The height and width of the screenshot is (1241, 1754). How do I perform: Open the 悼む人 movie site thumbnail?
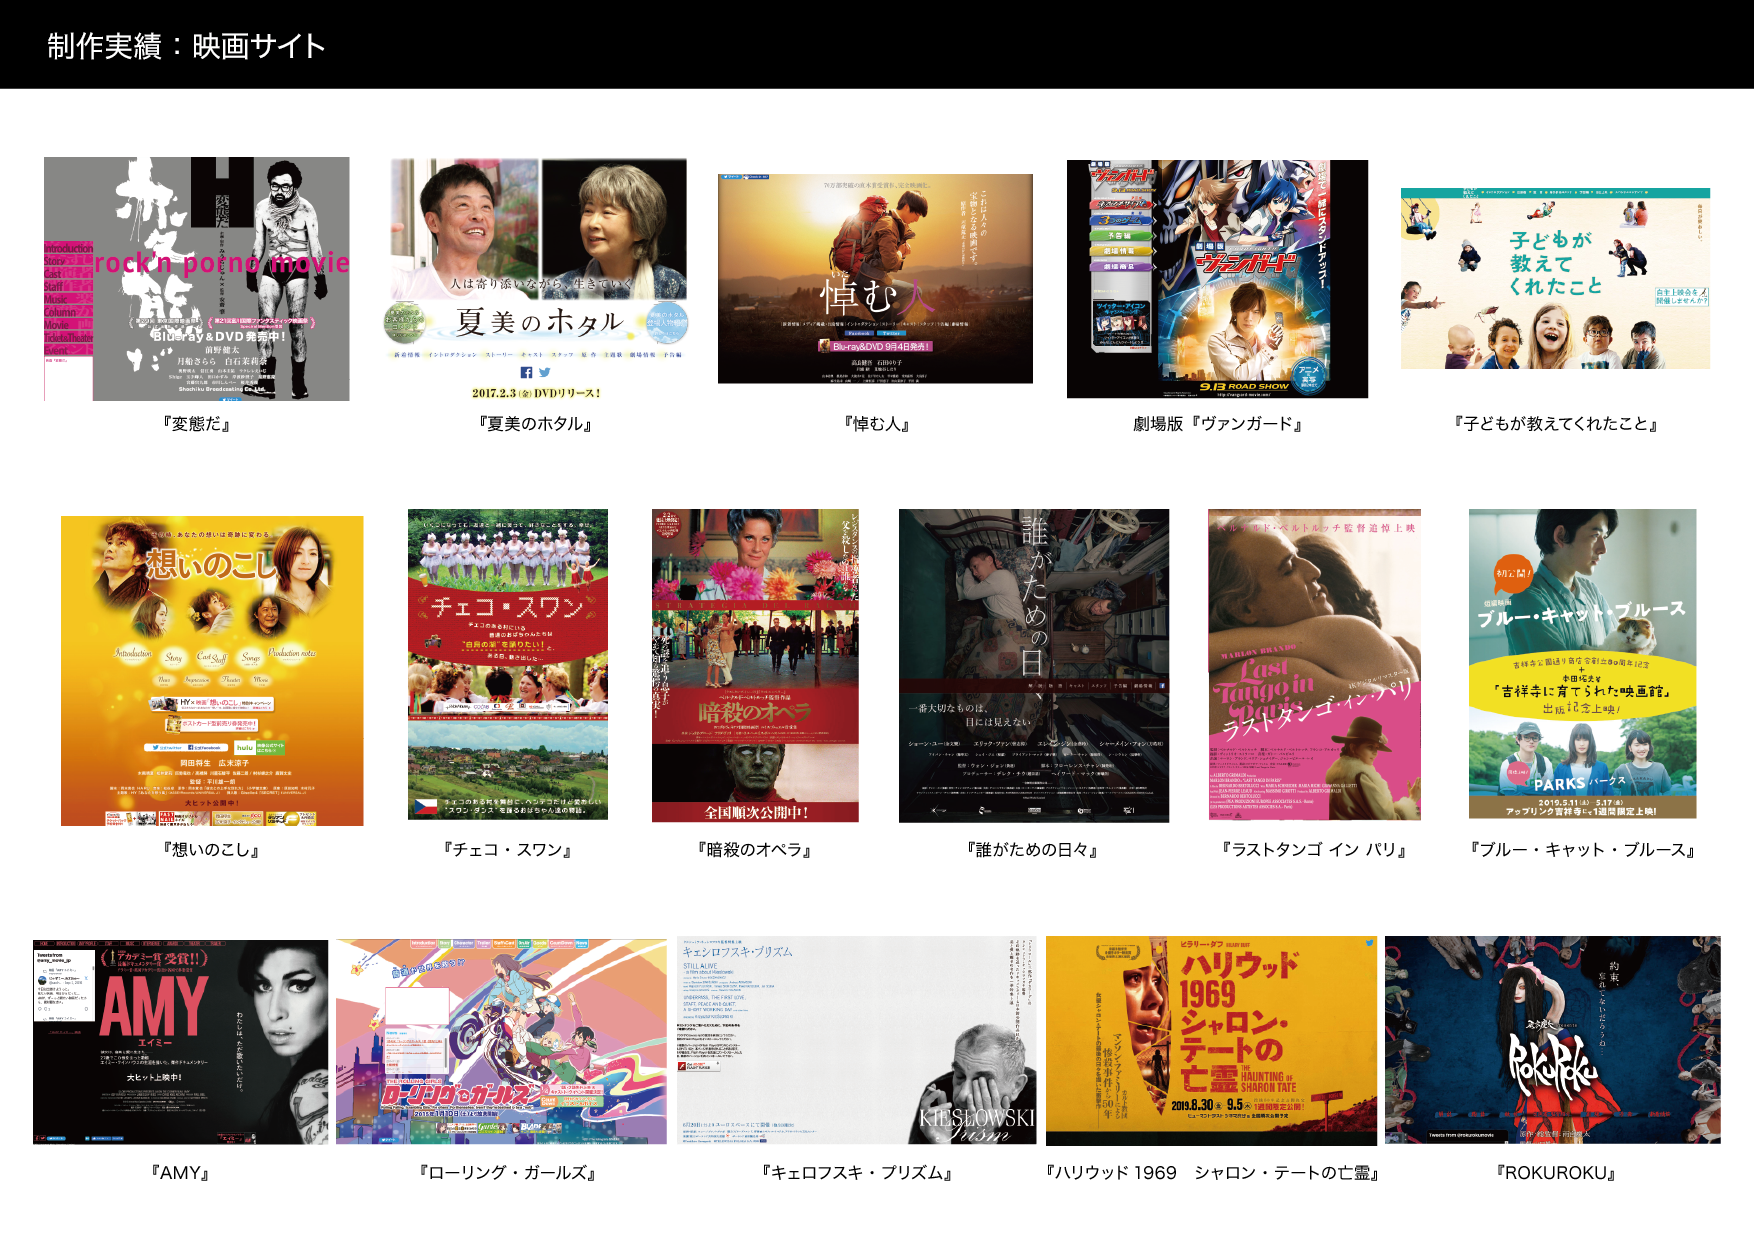click(875, 278)
